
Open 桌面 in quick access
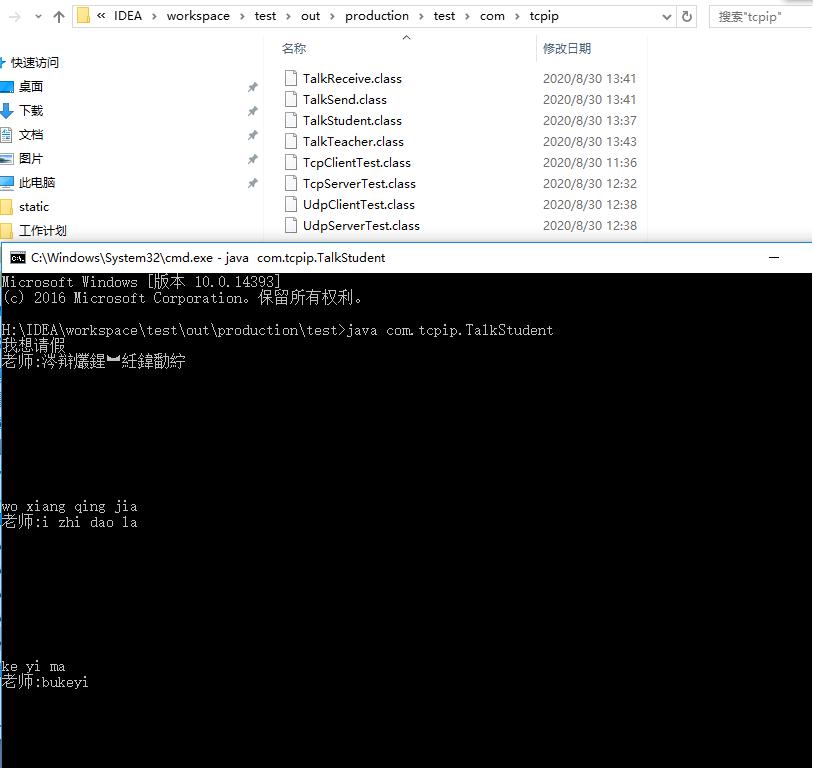31,87
